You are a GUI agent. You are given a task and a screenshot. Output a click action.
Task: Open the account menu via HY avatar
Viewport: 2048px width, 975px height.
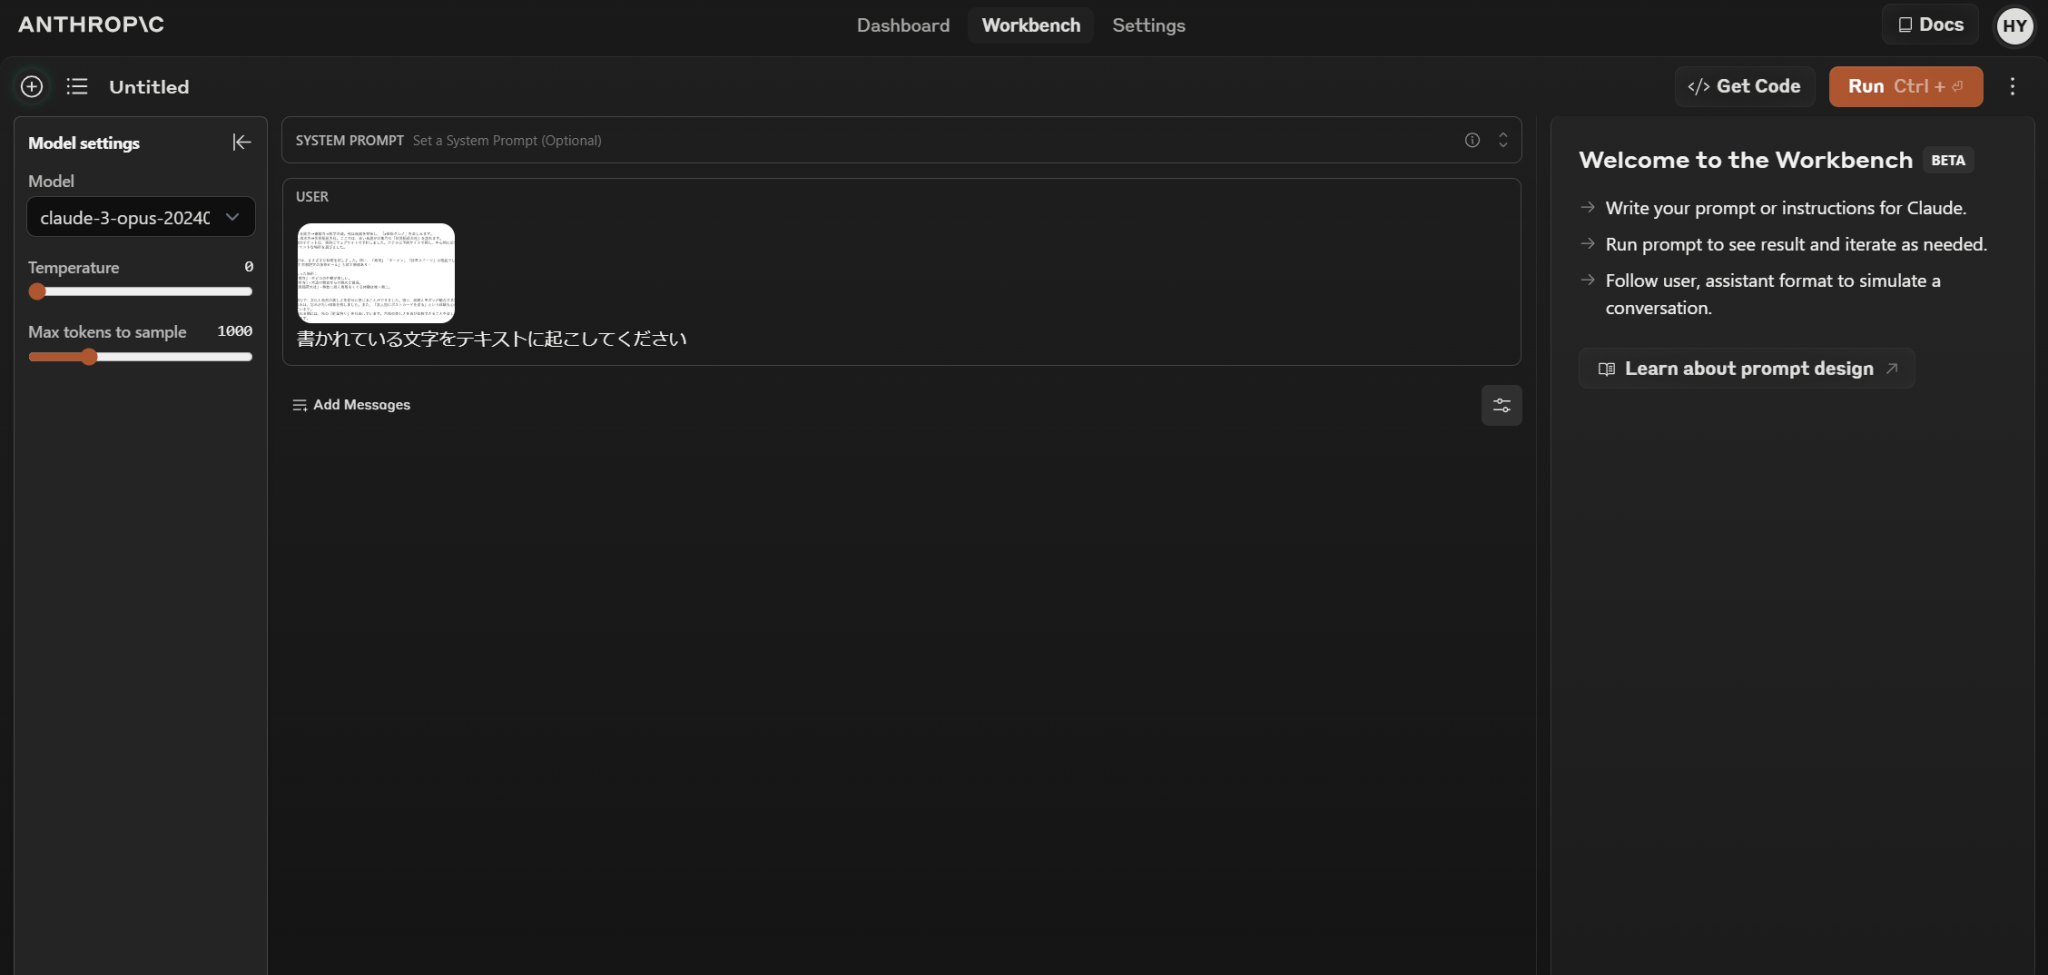[x=2015, y=26]
